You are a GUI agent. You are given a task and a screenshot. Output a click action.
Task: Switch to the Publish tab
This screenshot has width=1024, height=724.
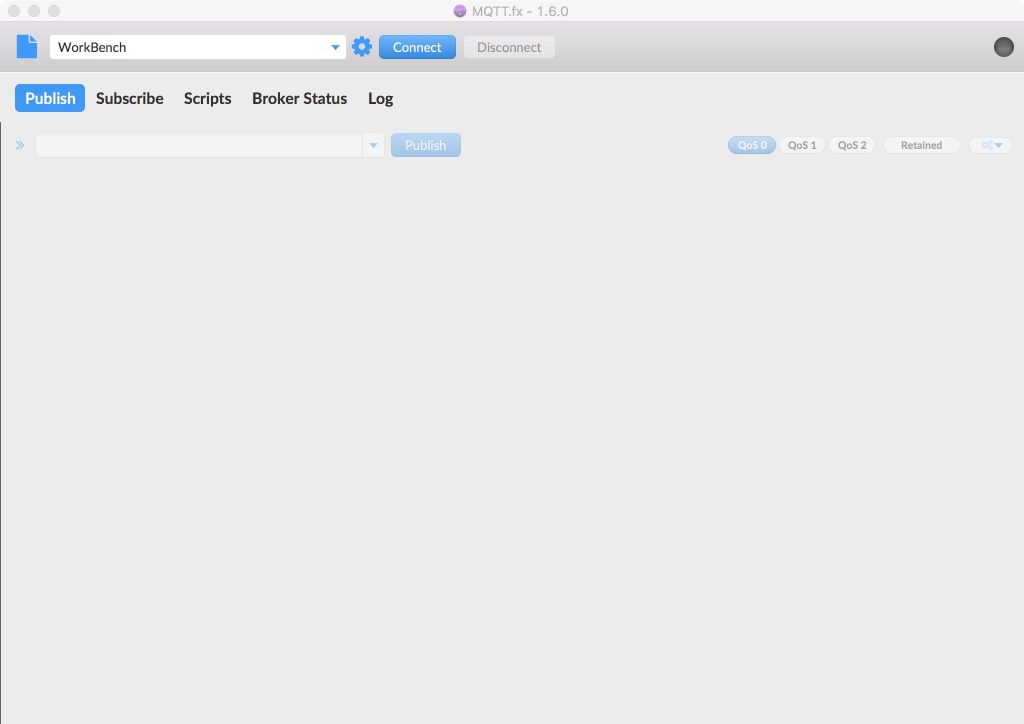click(x=50, y=98)
